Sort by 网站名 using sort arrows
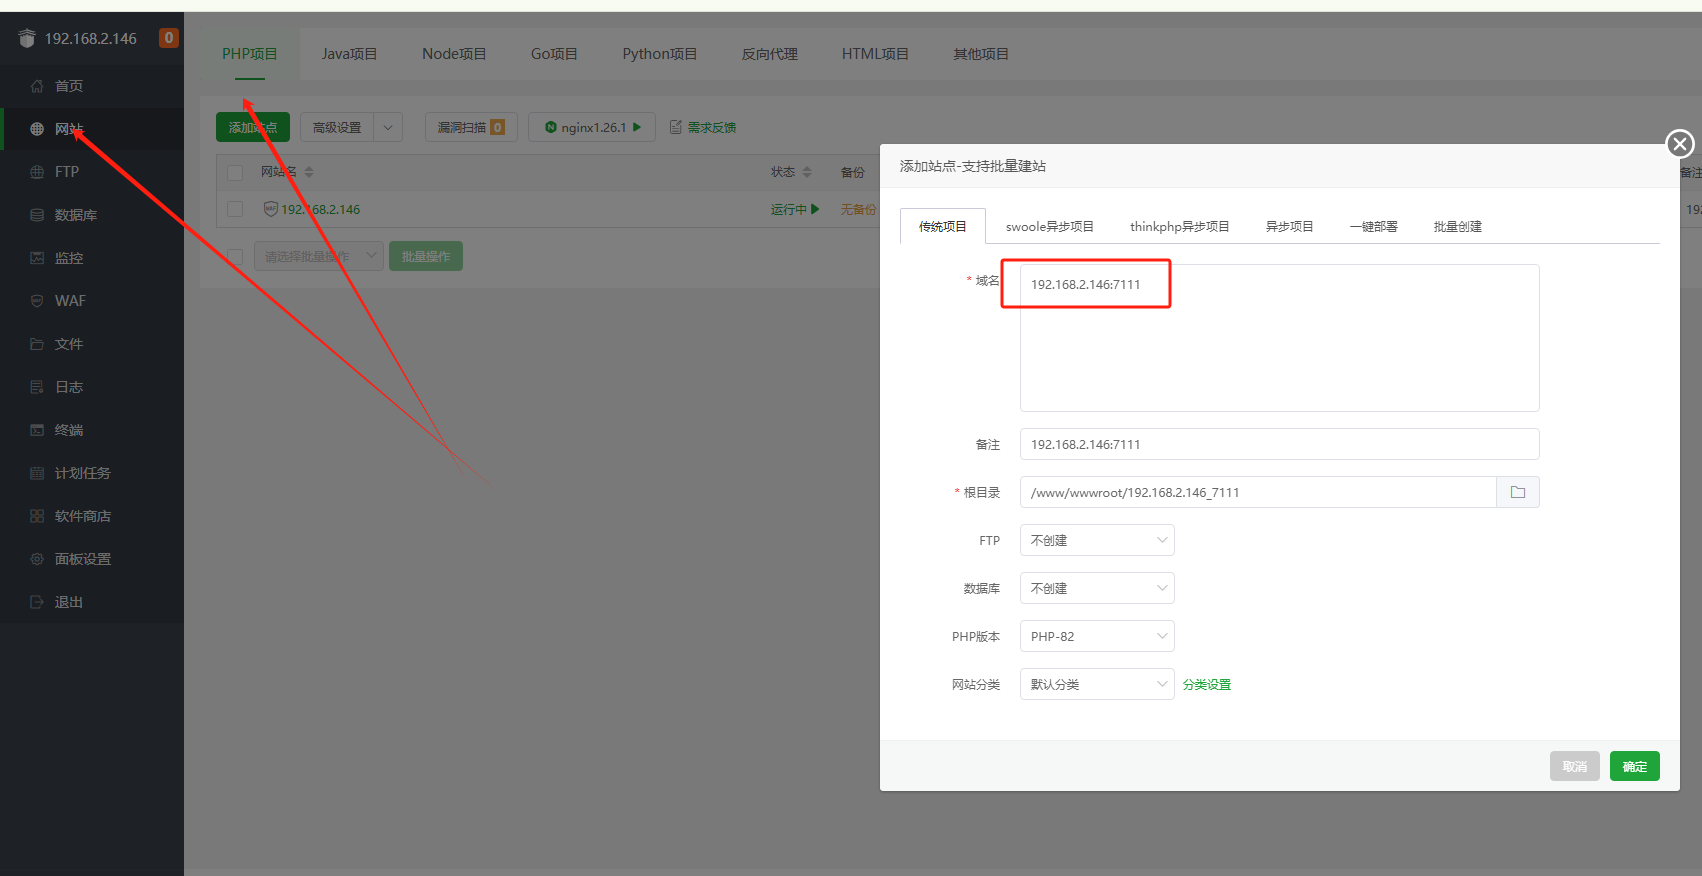 (x=309, y=172)
